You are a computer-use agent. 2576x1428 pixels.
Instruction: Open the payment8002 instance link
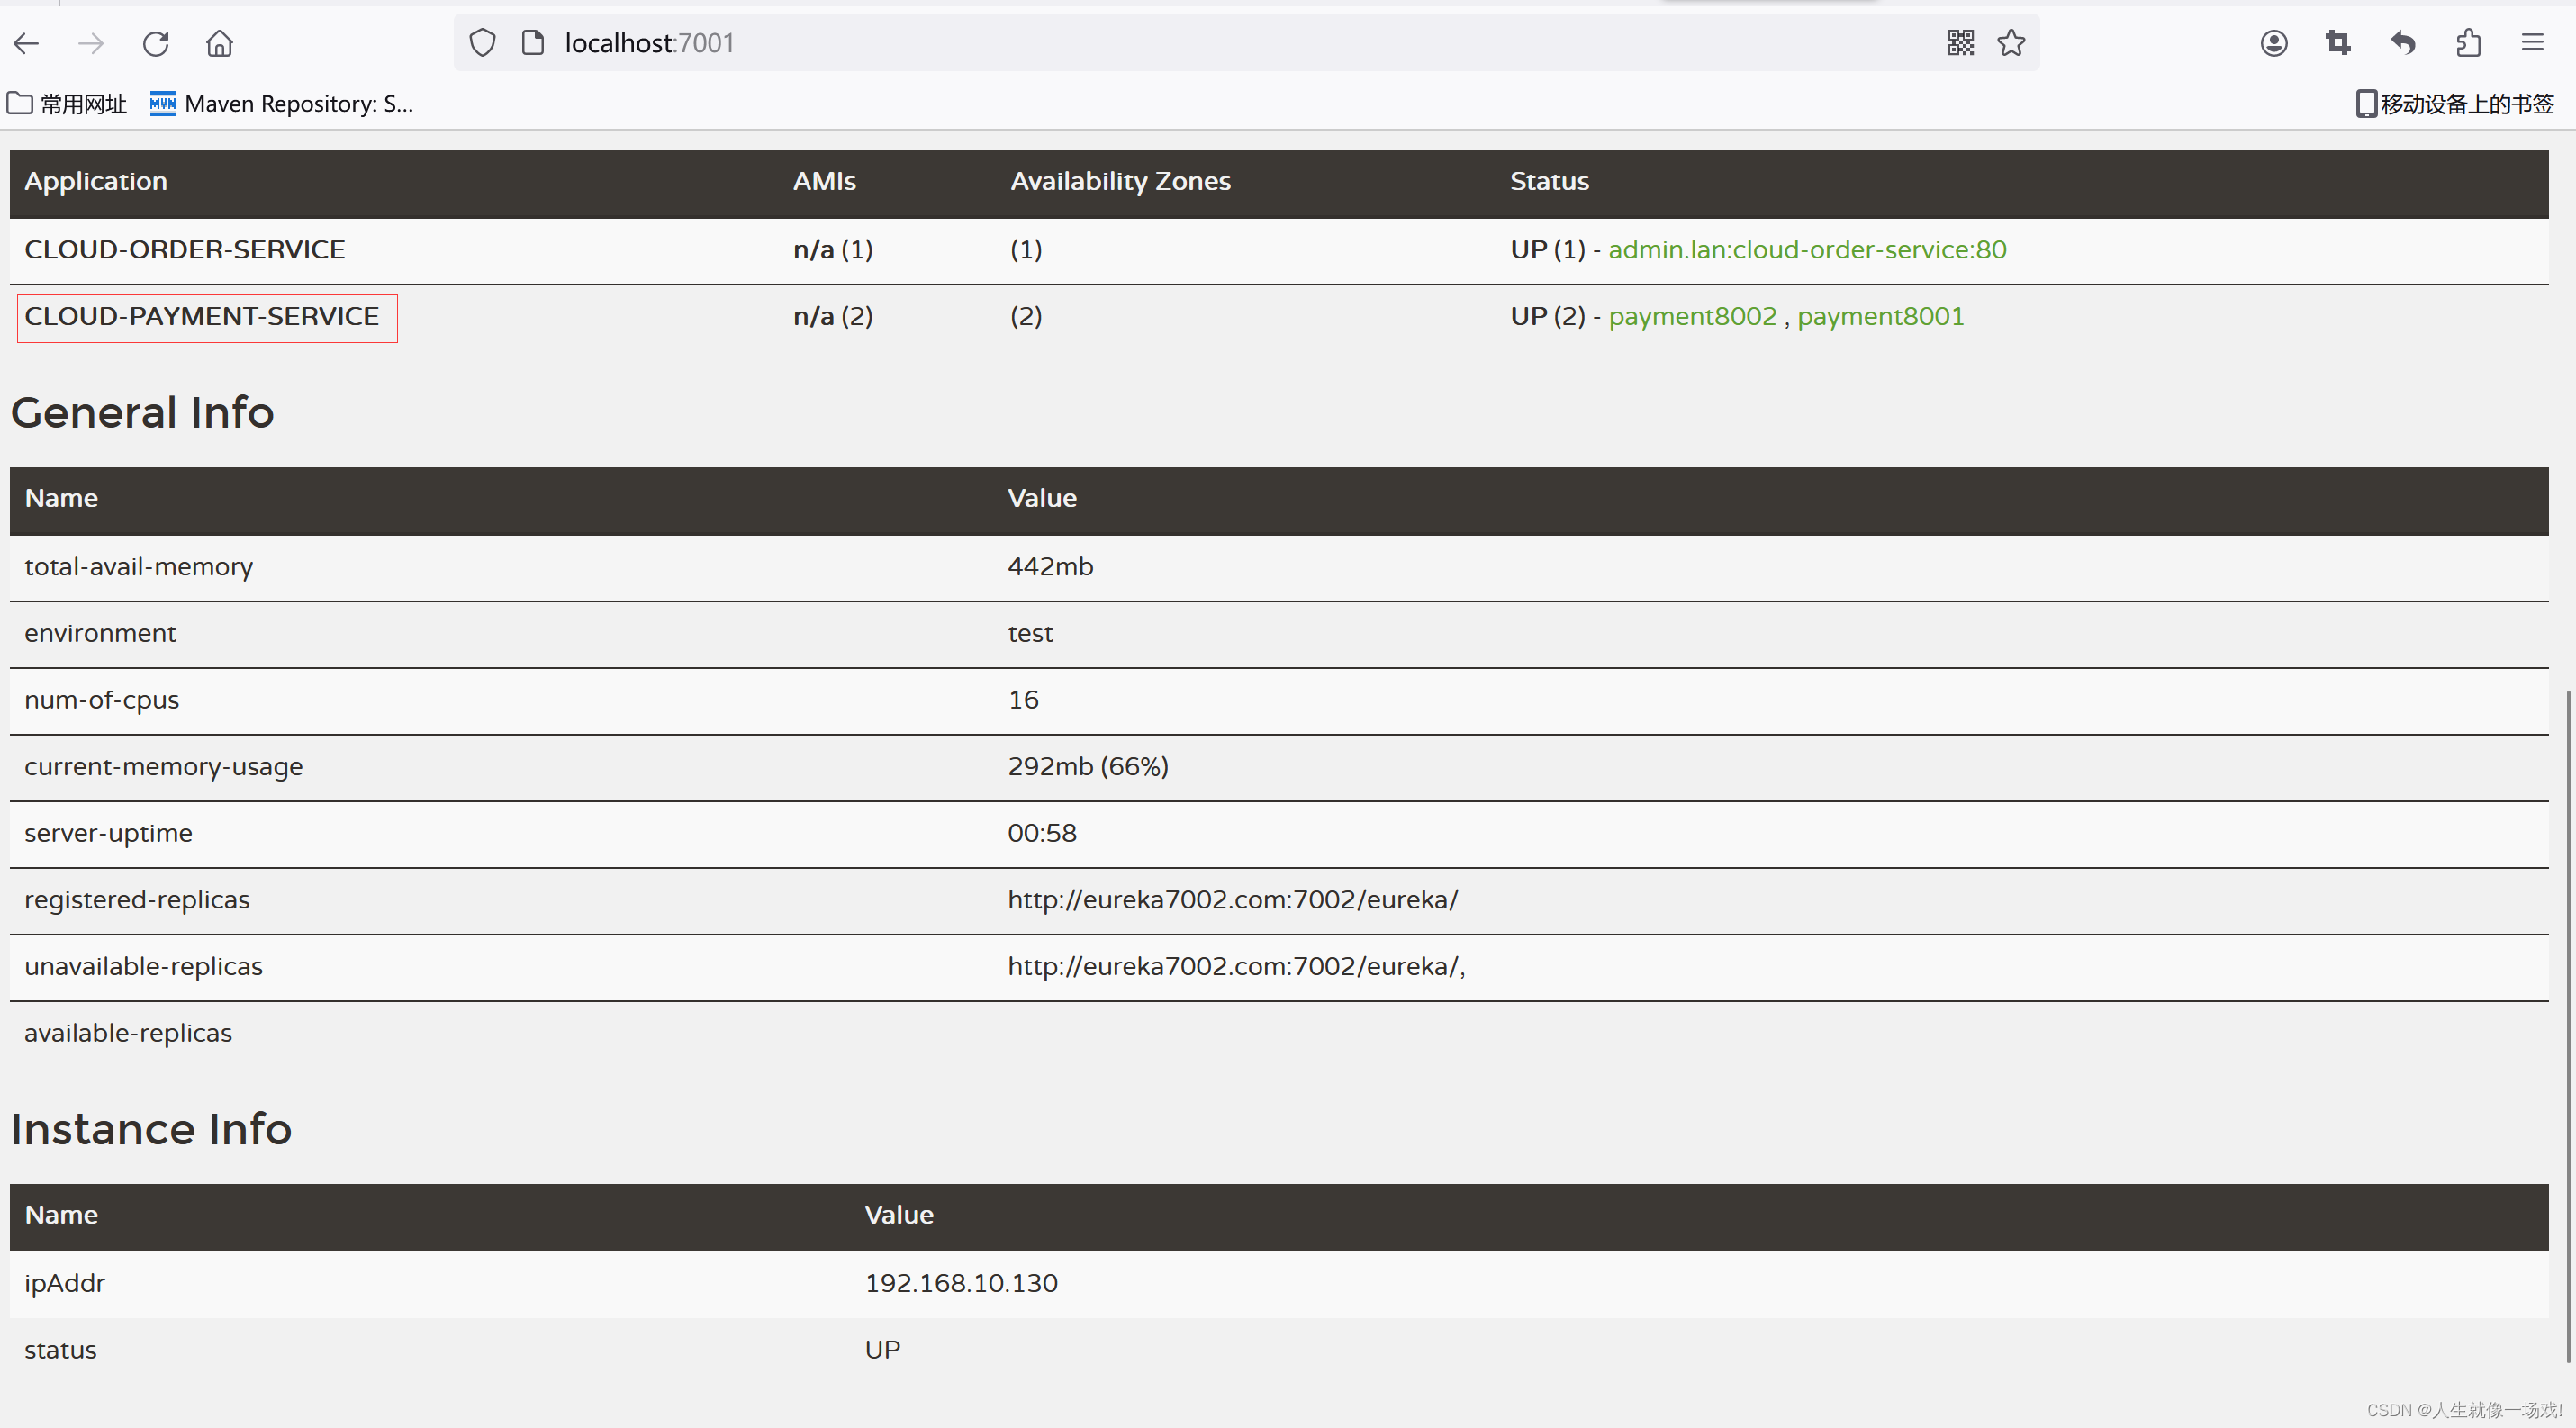click(1692, 317)
